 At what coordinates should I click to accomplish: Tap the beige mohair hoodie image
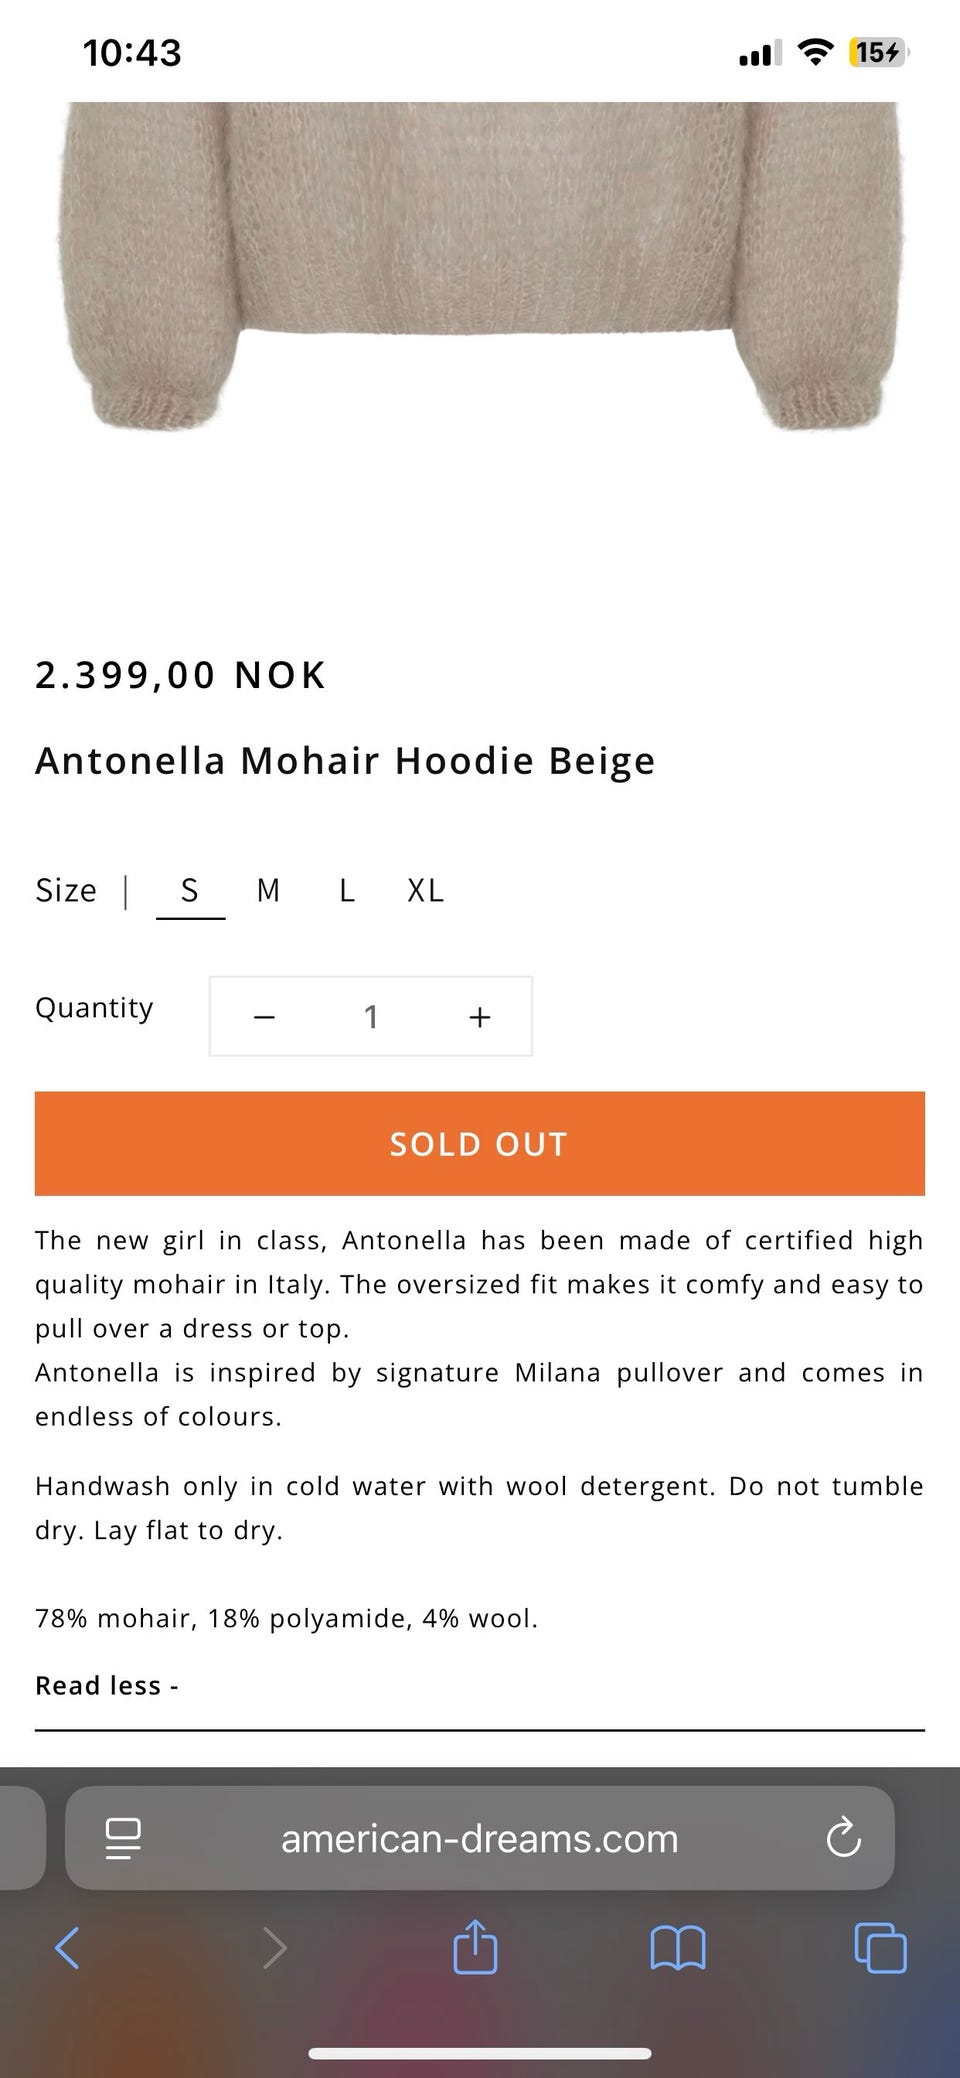coord(480,270)
